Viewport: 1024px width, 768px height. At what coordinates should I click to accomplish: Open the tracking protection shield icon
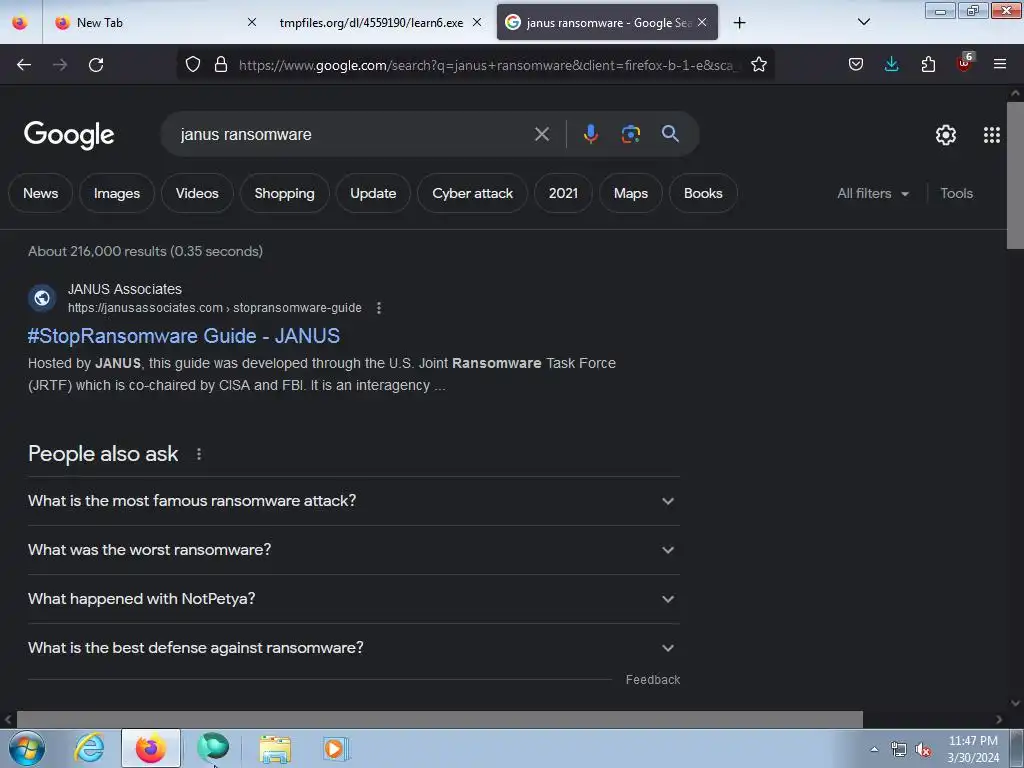193,64
